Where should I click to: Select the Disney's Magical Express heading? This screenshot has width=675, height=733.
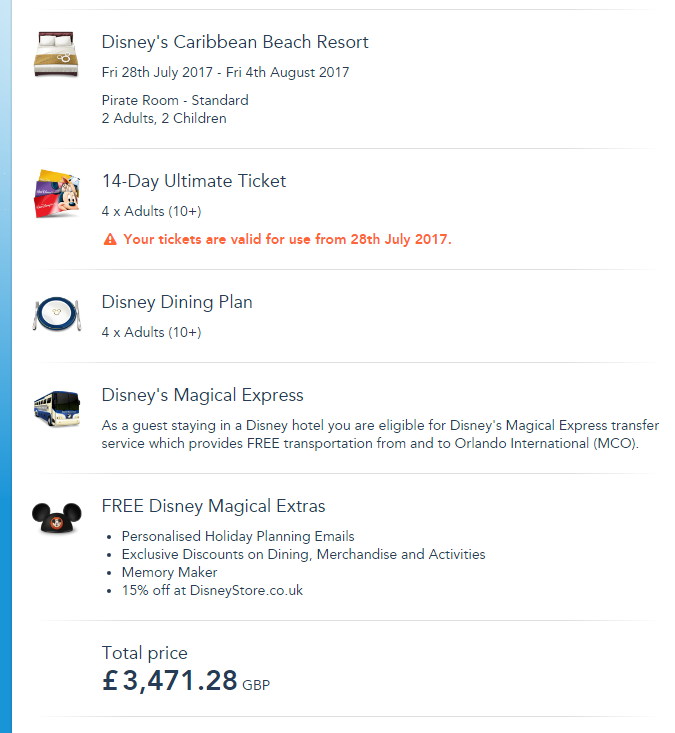click(202, 395)
